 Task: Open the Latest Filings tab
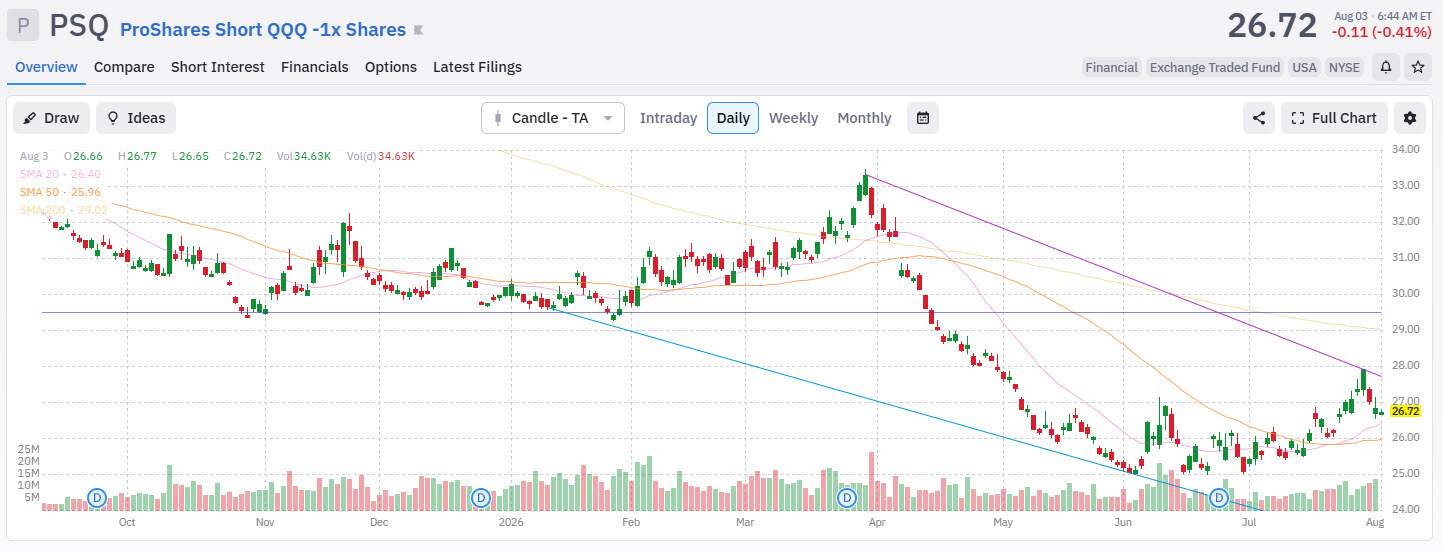(x=477, y=67)
